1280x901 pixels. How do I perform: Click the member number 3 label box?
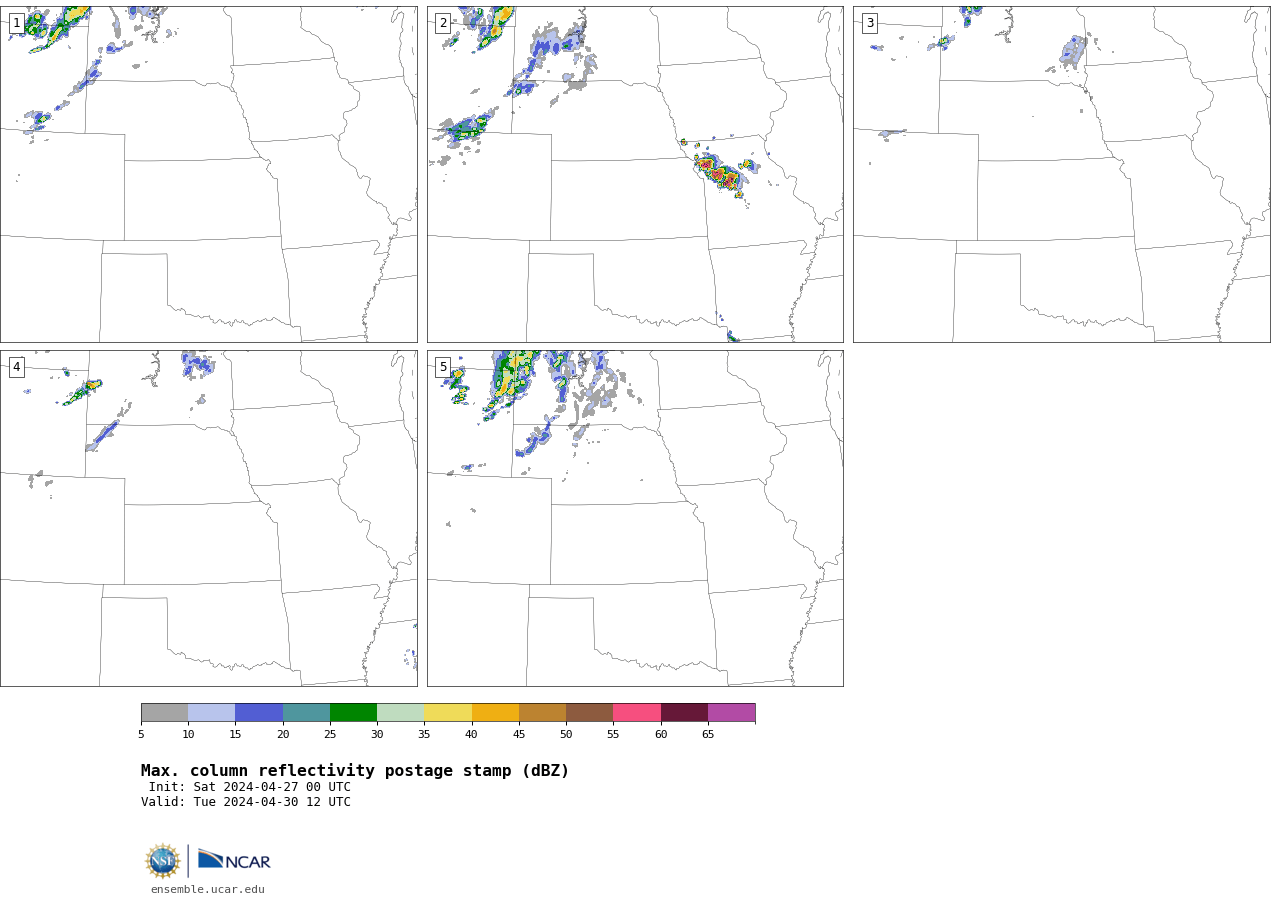[x=869, y=23]
